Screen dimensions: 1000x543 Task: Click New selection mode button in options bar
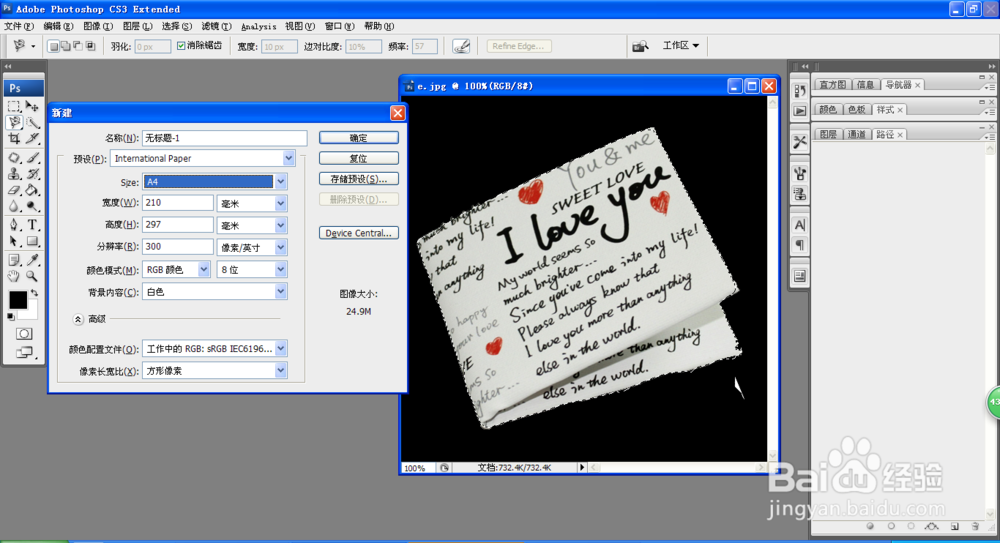pos(54,46)
